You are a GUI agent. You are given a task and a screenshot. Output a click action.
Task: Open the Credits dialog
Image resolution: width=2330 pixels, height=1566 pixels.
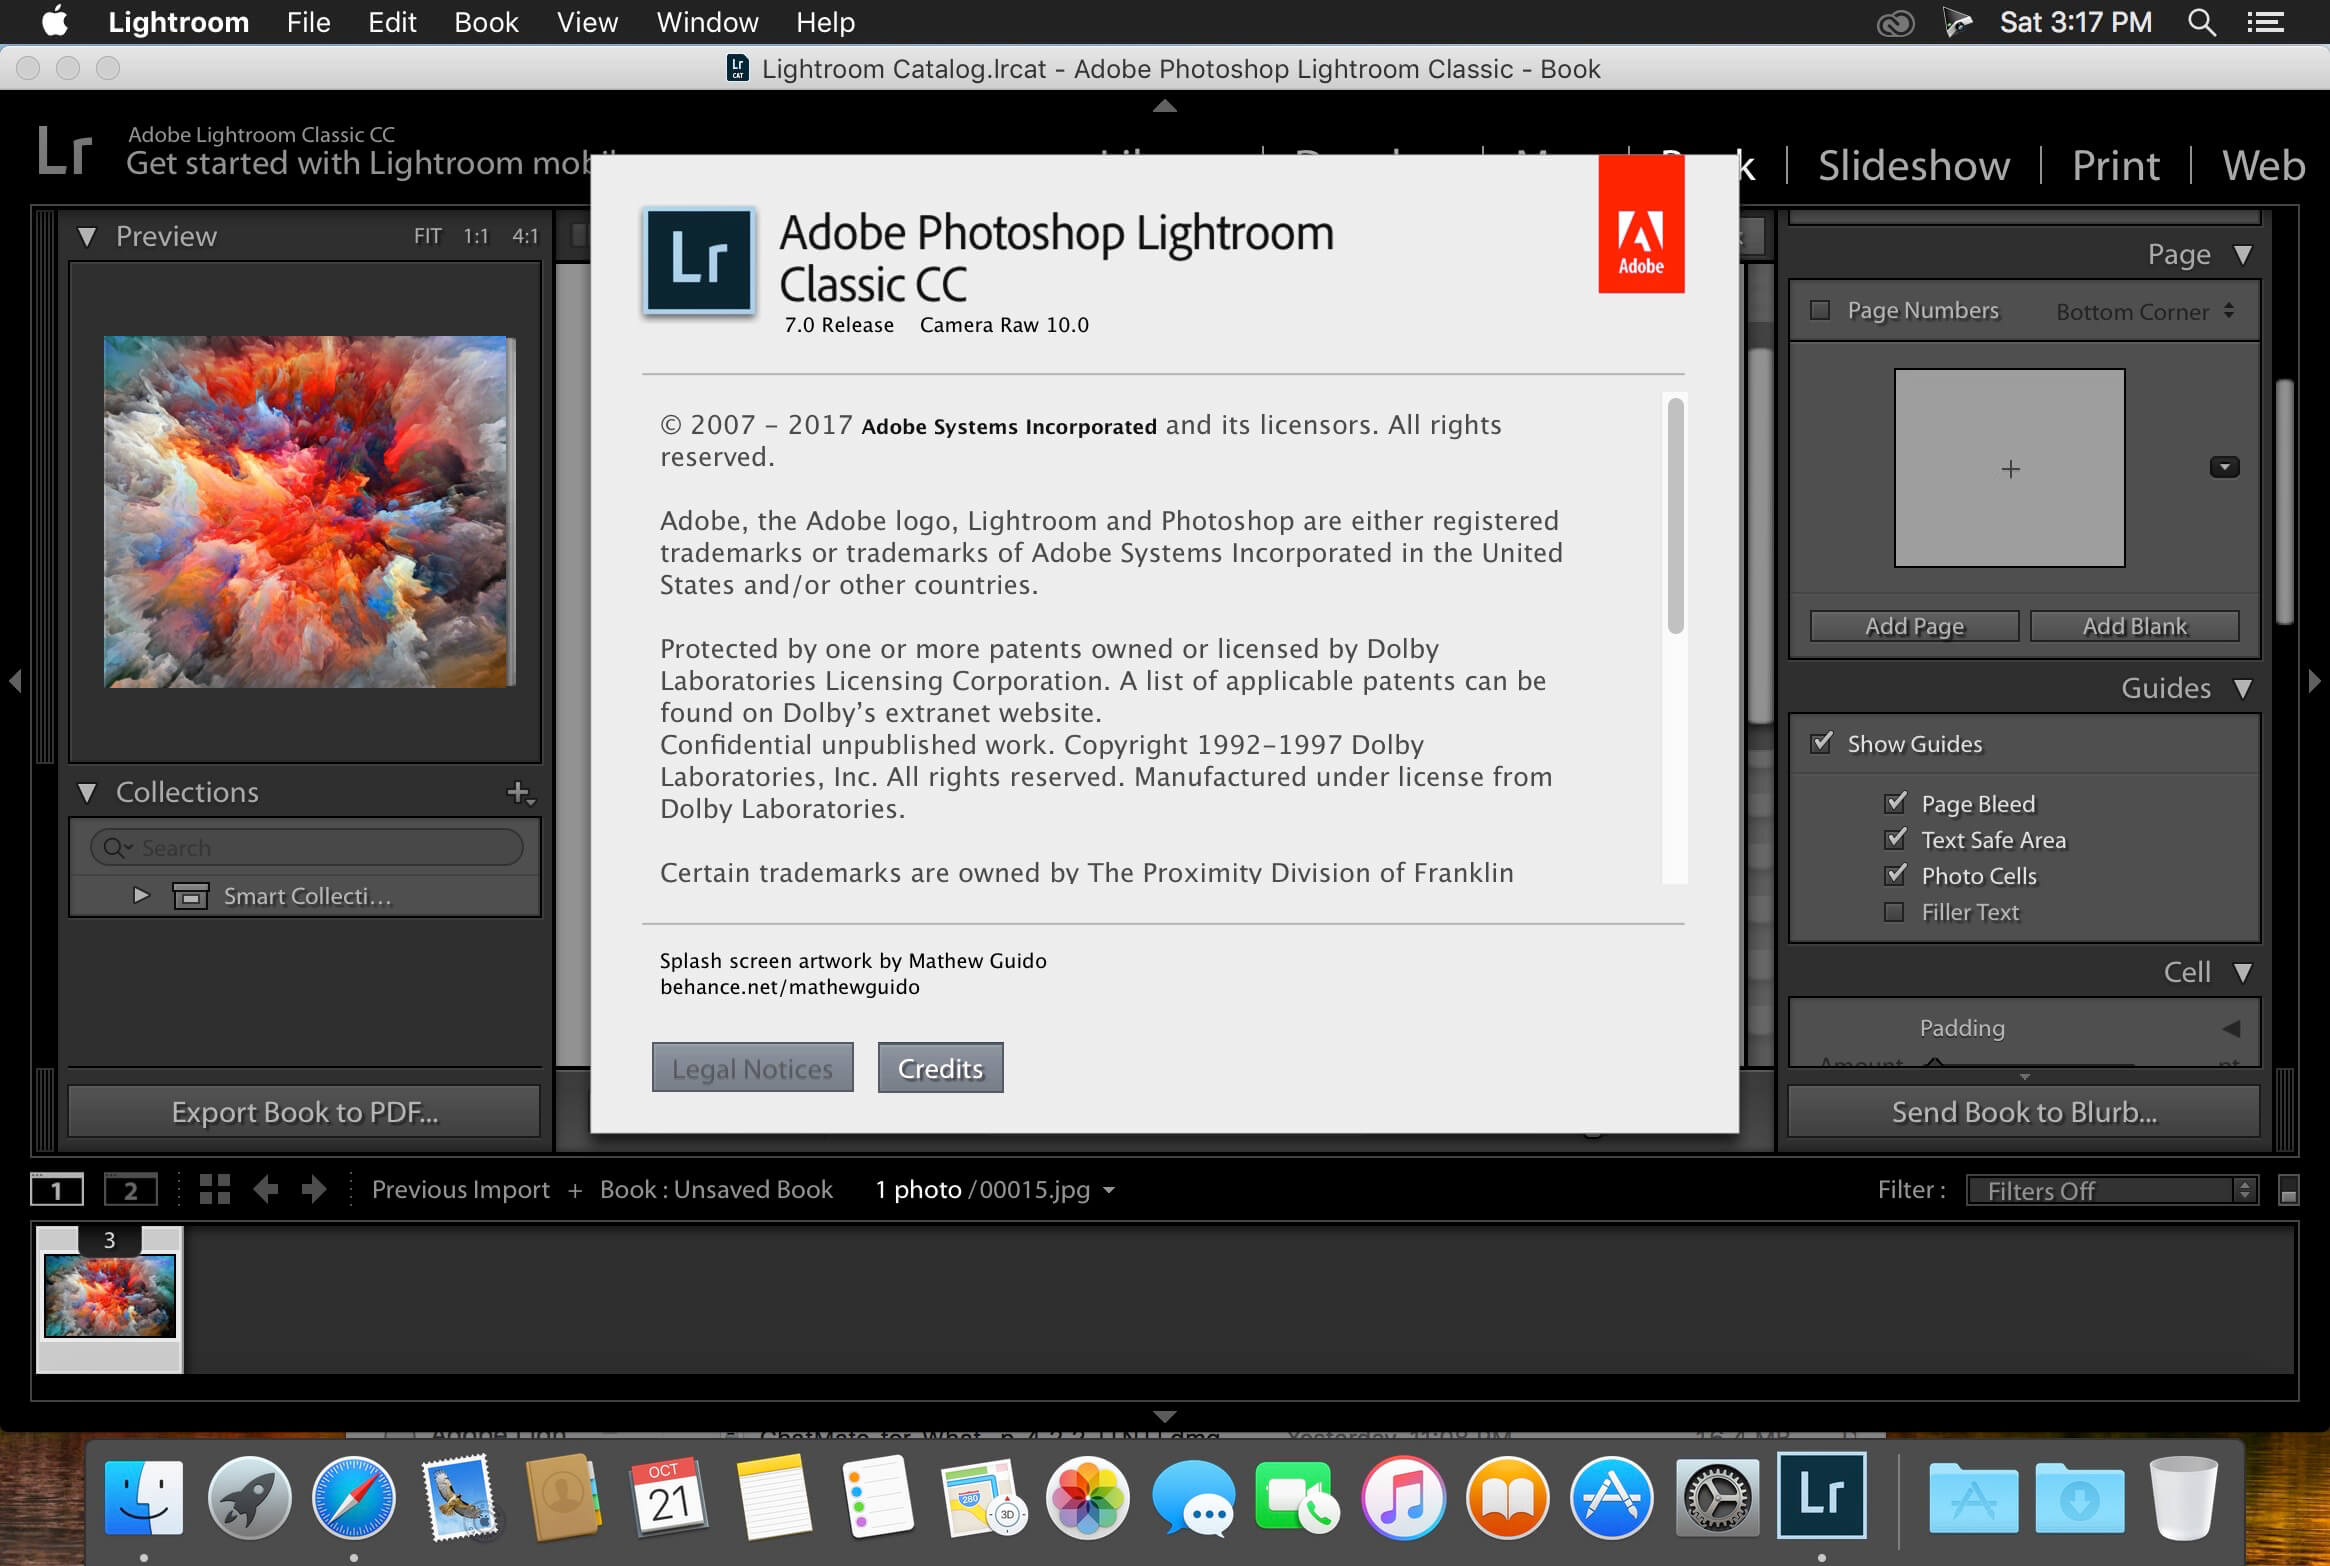(x=940, y=1068)
